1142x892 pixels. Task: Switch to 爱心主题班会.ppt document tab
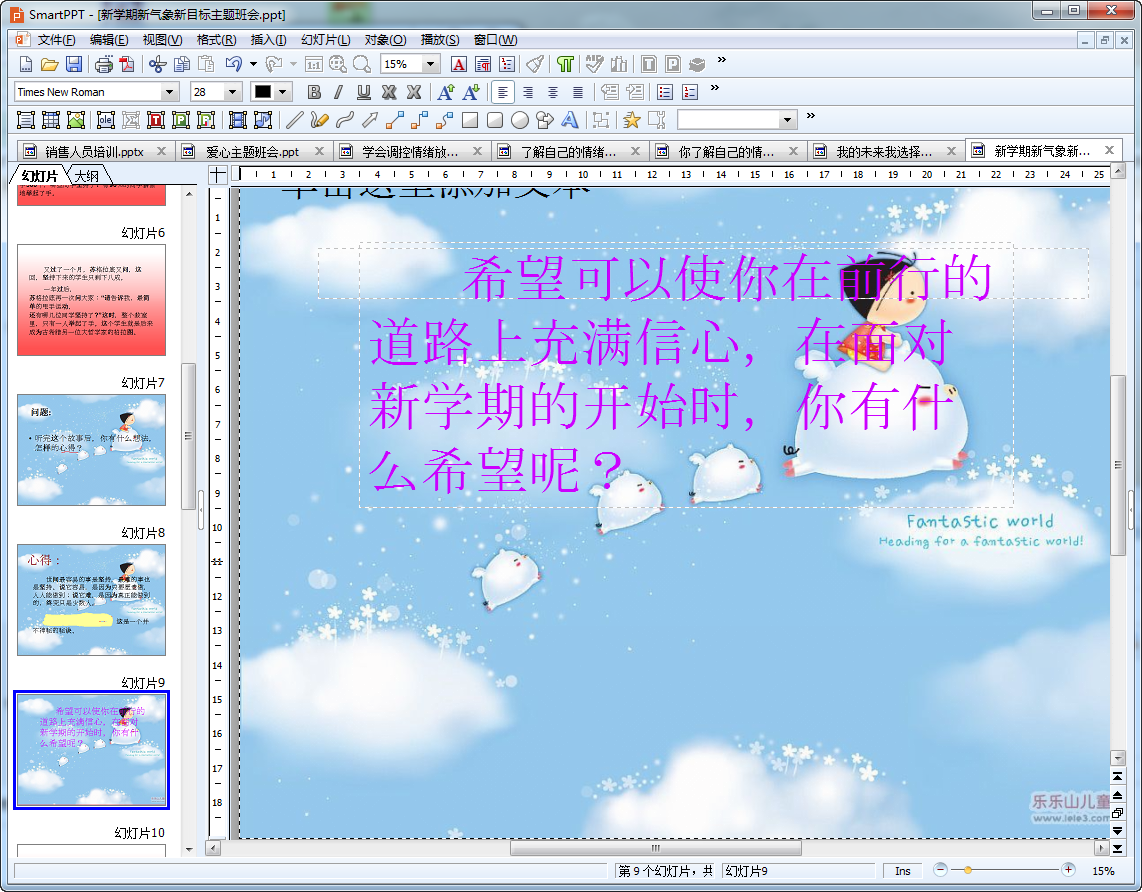252,151
